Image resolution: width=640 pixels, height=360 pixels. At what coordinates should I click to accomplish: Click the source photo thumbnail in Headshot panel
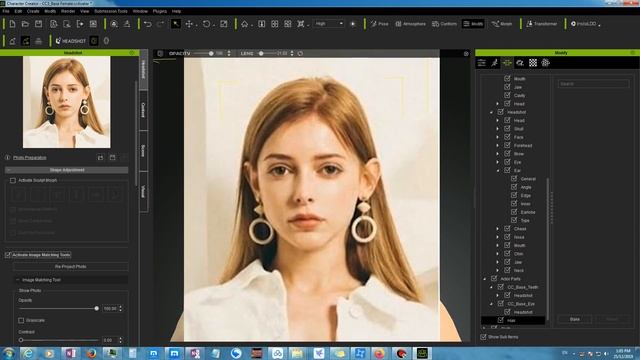coord(67,102)
